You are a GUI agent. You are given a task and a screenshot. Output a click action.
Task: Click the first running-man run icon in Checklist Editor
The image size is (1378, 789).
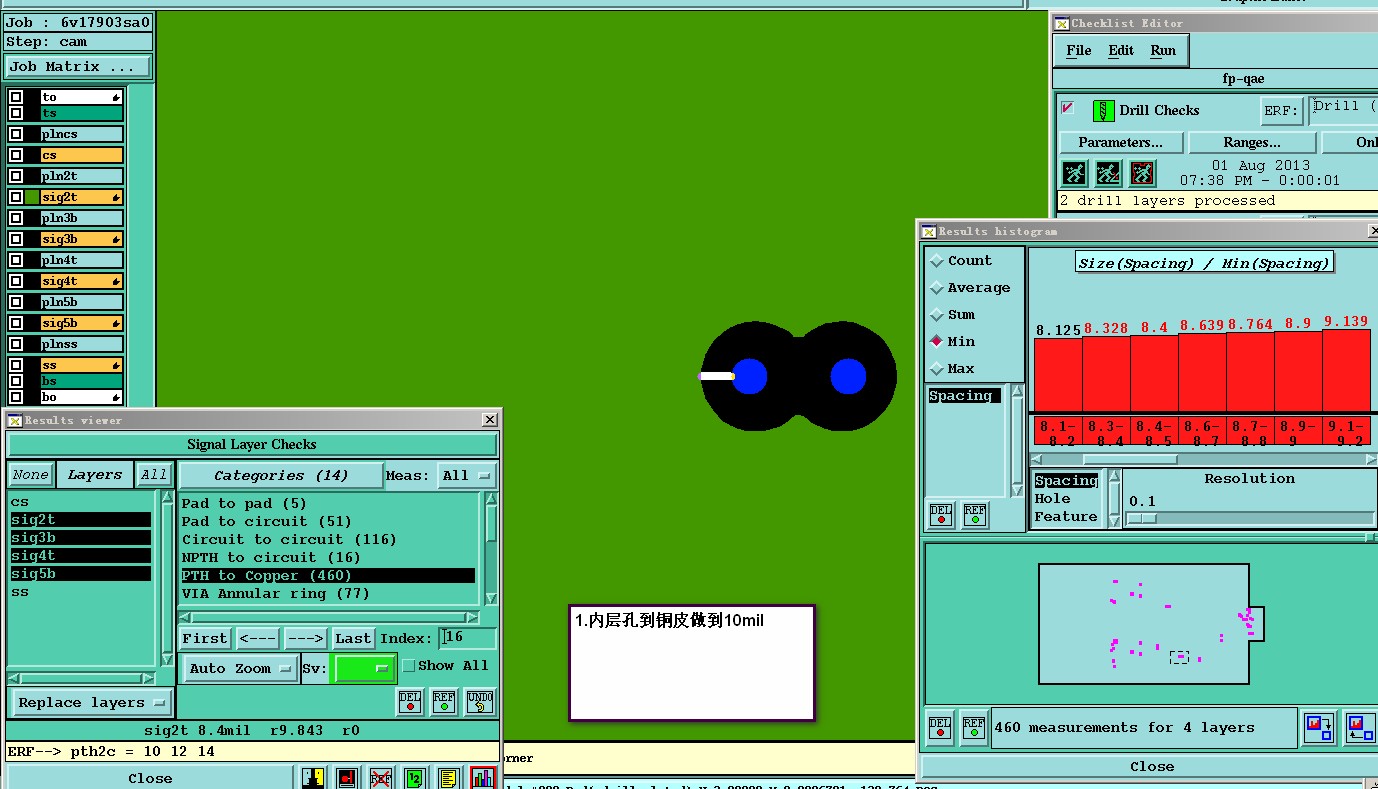(1074, 173)
